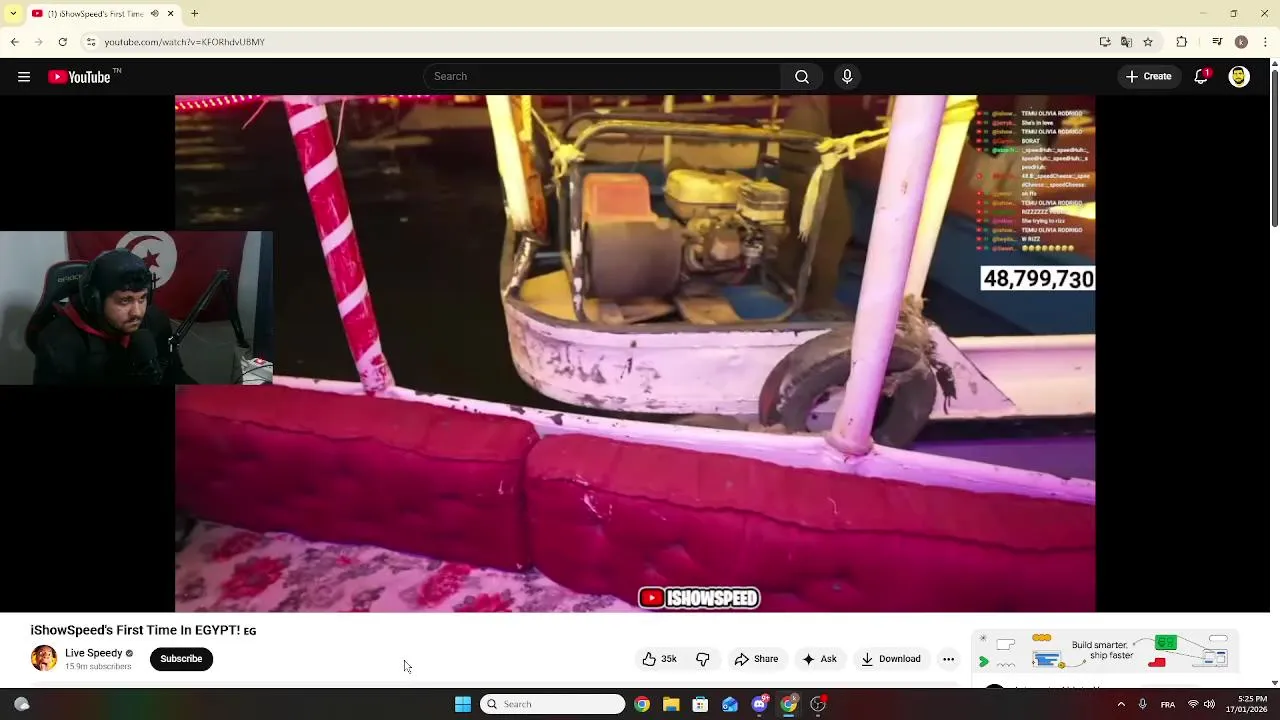Mute the tab via its speaker icon

[154, 14]
